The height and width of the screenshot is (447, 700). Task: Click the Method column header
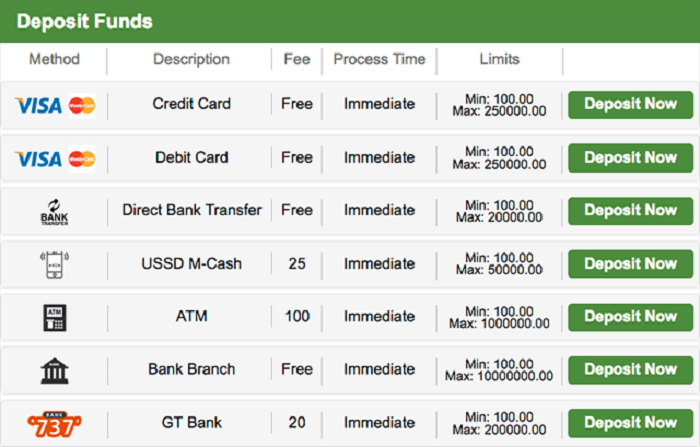[54, 59]
